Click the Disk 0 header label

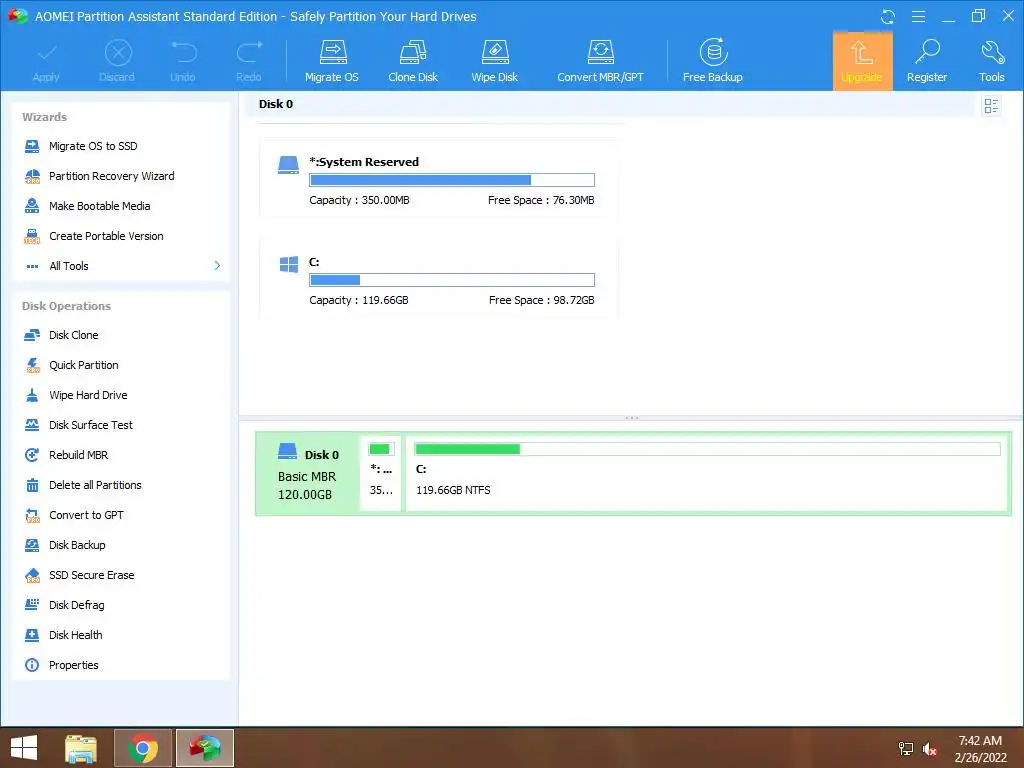(x=276, y=104)
